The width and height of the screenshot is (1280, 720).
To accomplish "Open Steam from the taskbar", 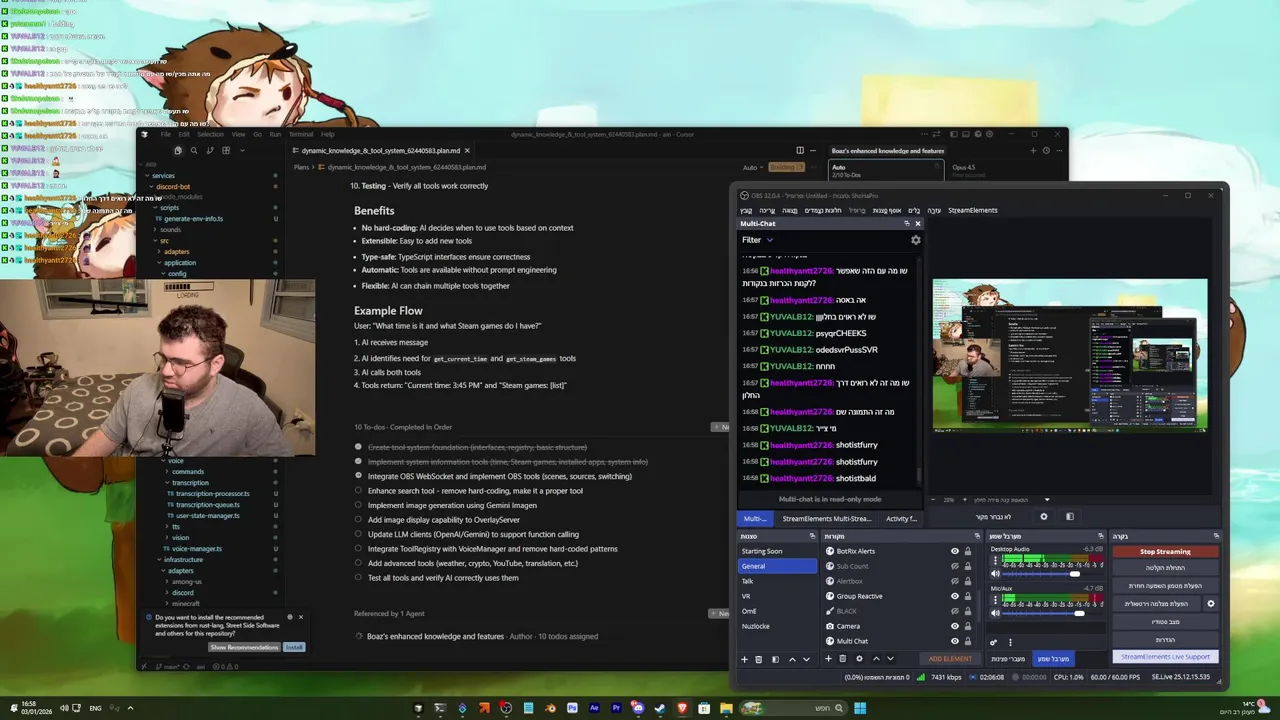I will pyautogui.click(x=660, y=709).
